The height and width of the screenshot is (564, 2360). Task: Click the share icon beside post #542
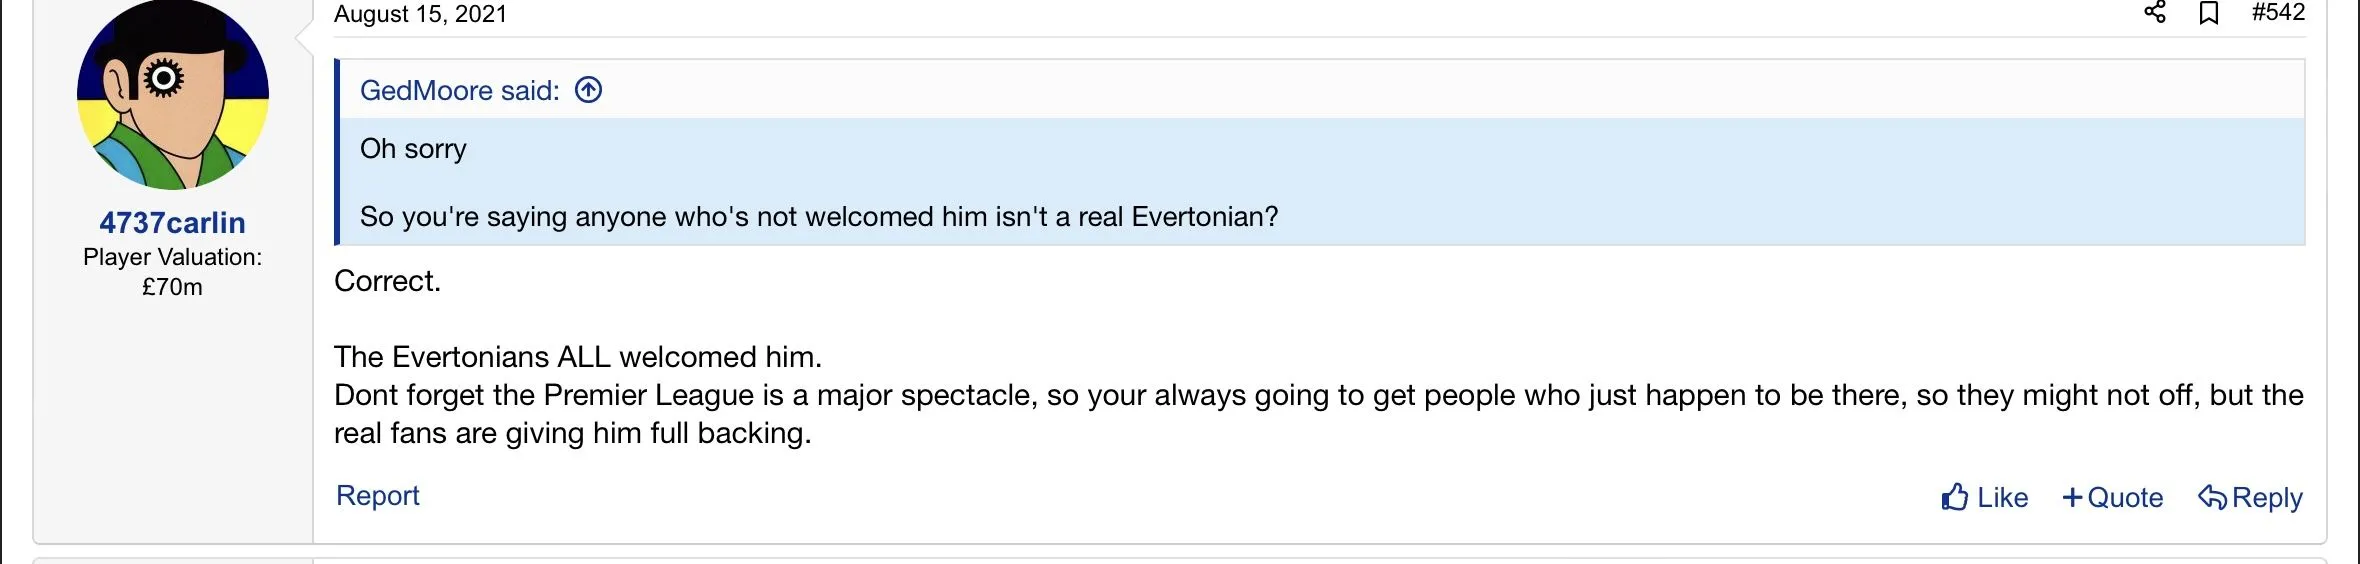tap(2155, 13)
